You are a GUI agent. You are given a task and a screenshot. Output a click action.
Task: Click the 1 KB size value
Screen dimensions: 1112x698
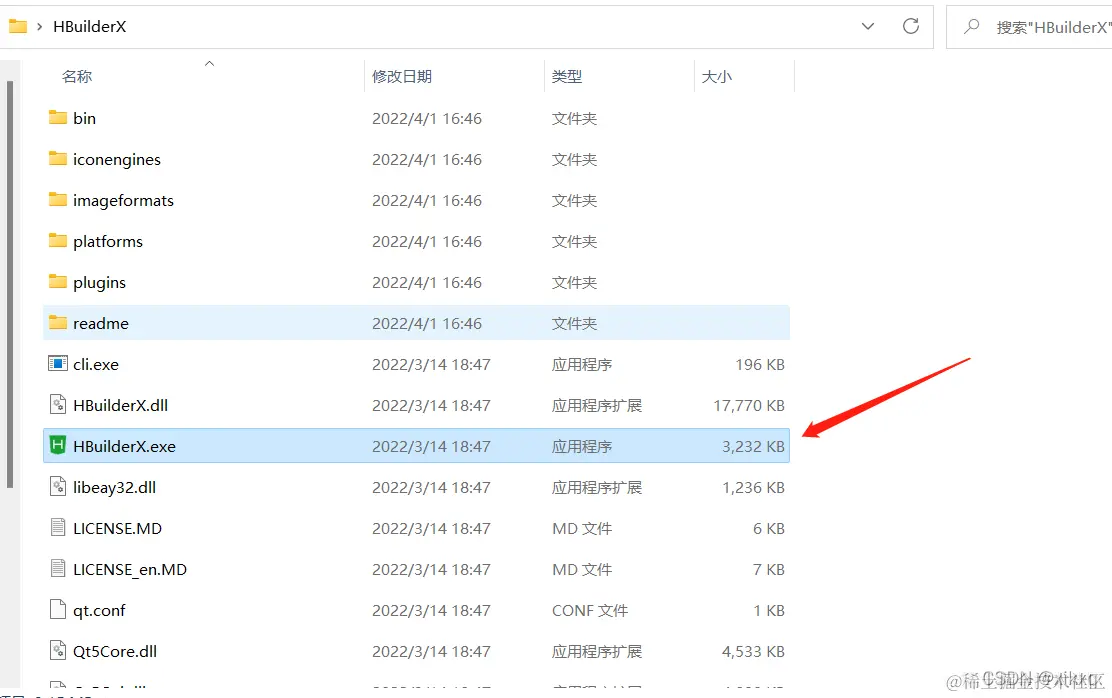tap(769, 611)
